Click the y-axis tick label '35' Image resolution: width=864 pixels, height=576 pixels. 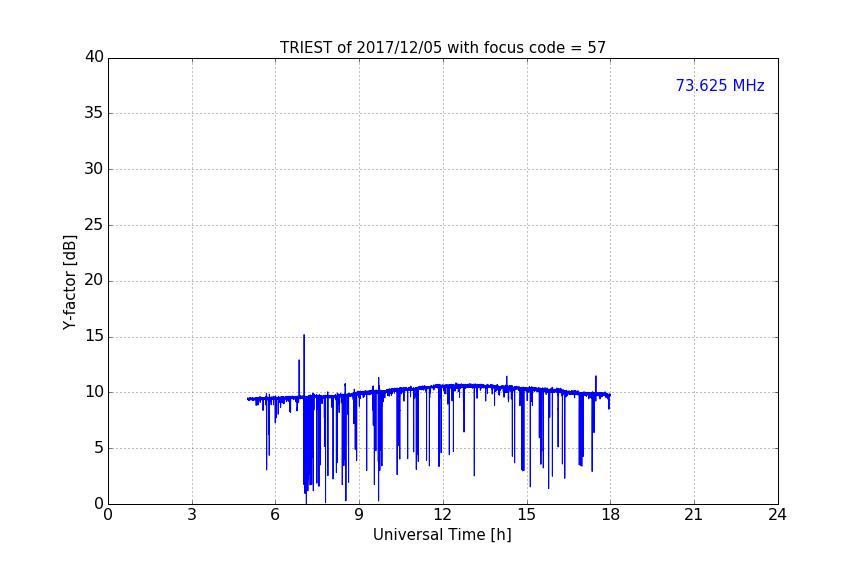pyautogui.click(x=94, y=113)
